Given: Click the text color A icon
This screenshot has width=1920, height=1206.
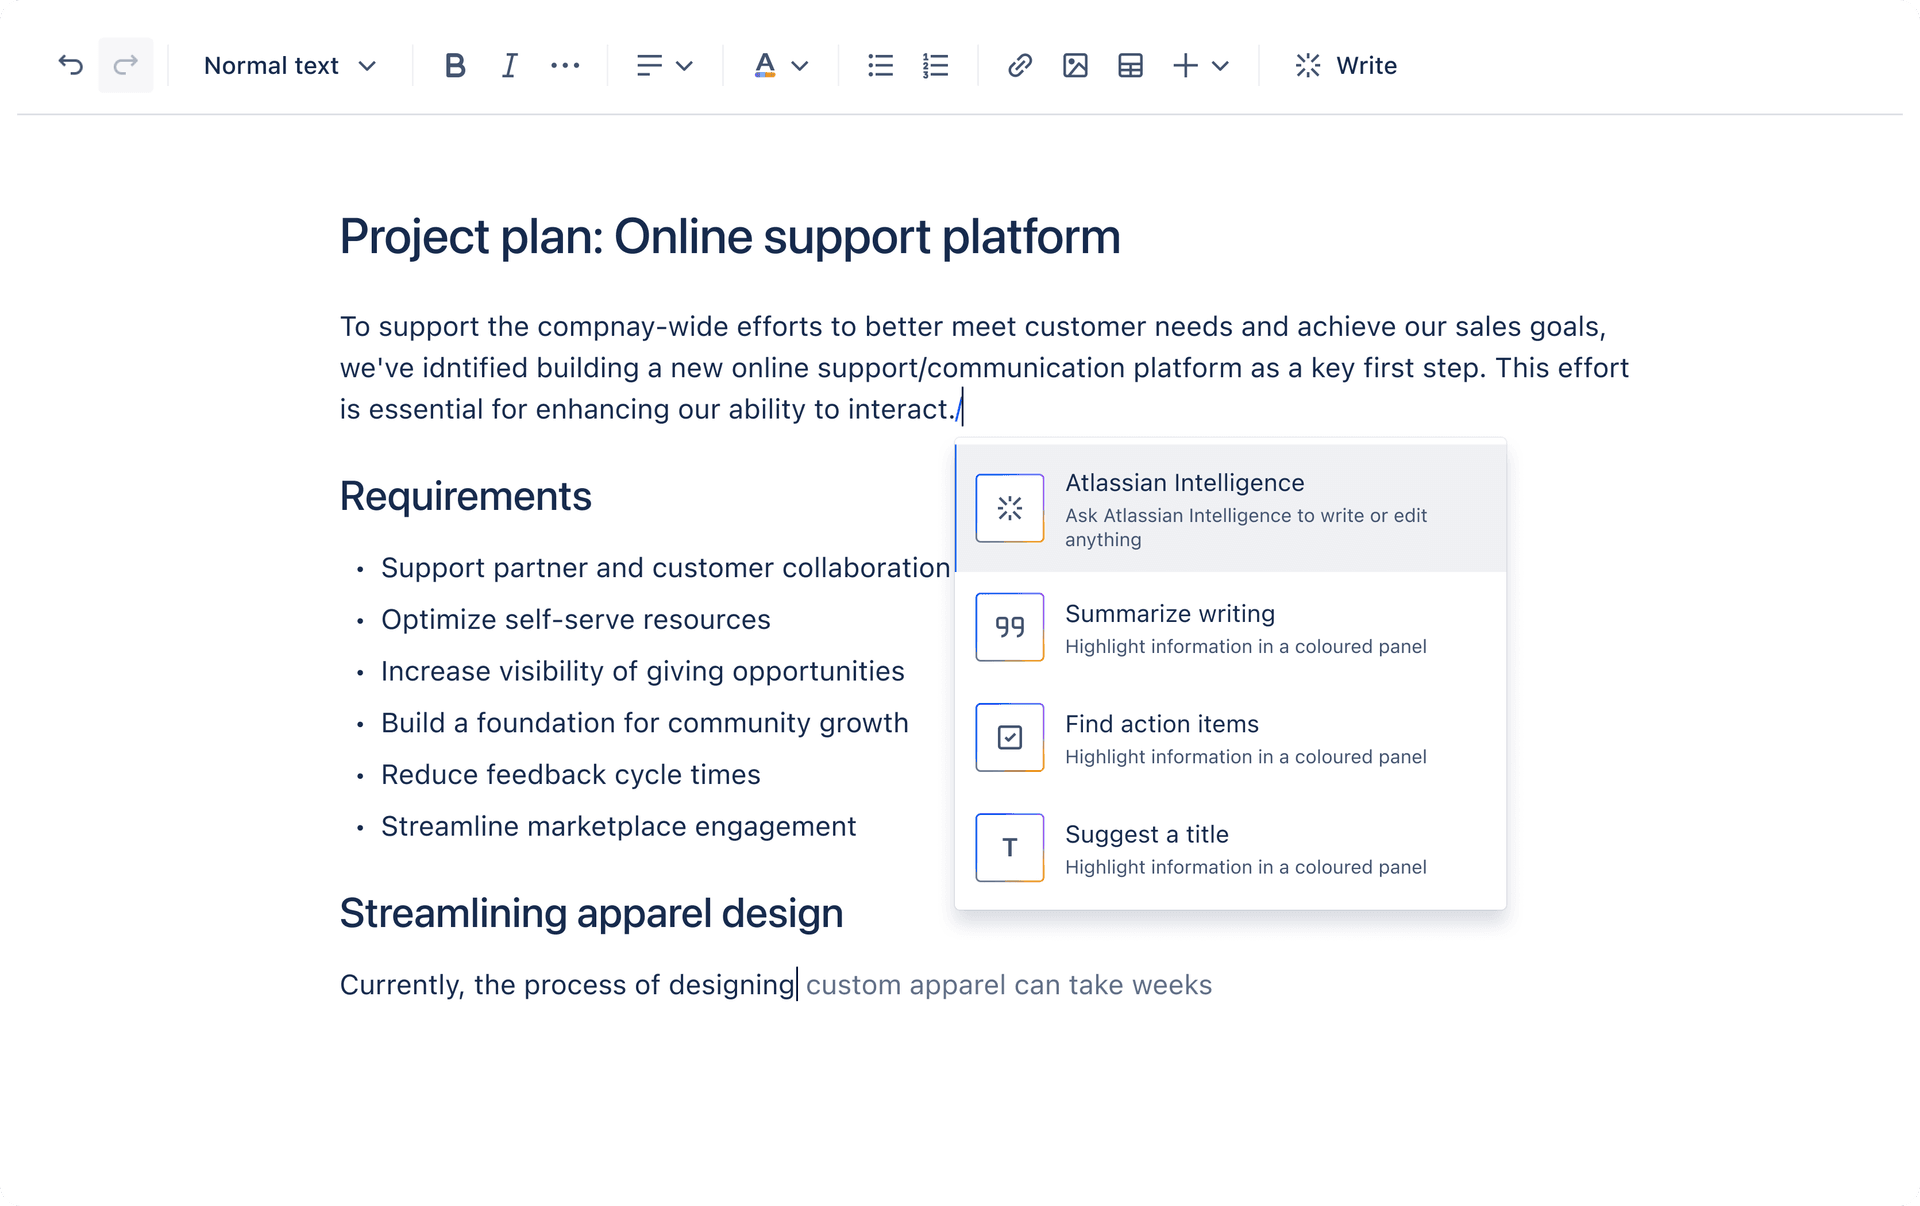Looking at the screenshot, I should [765, 66].
